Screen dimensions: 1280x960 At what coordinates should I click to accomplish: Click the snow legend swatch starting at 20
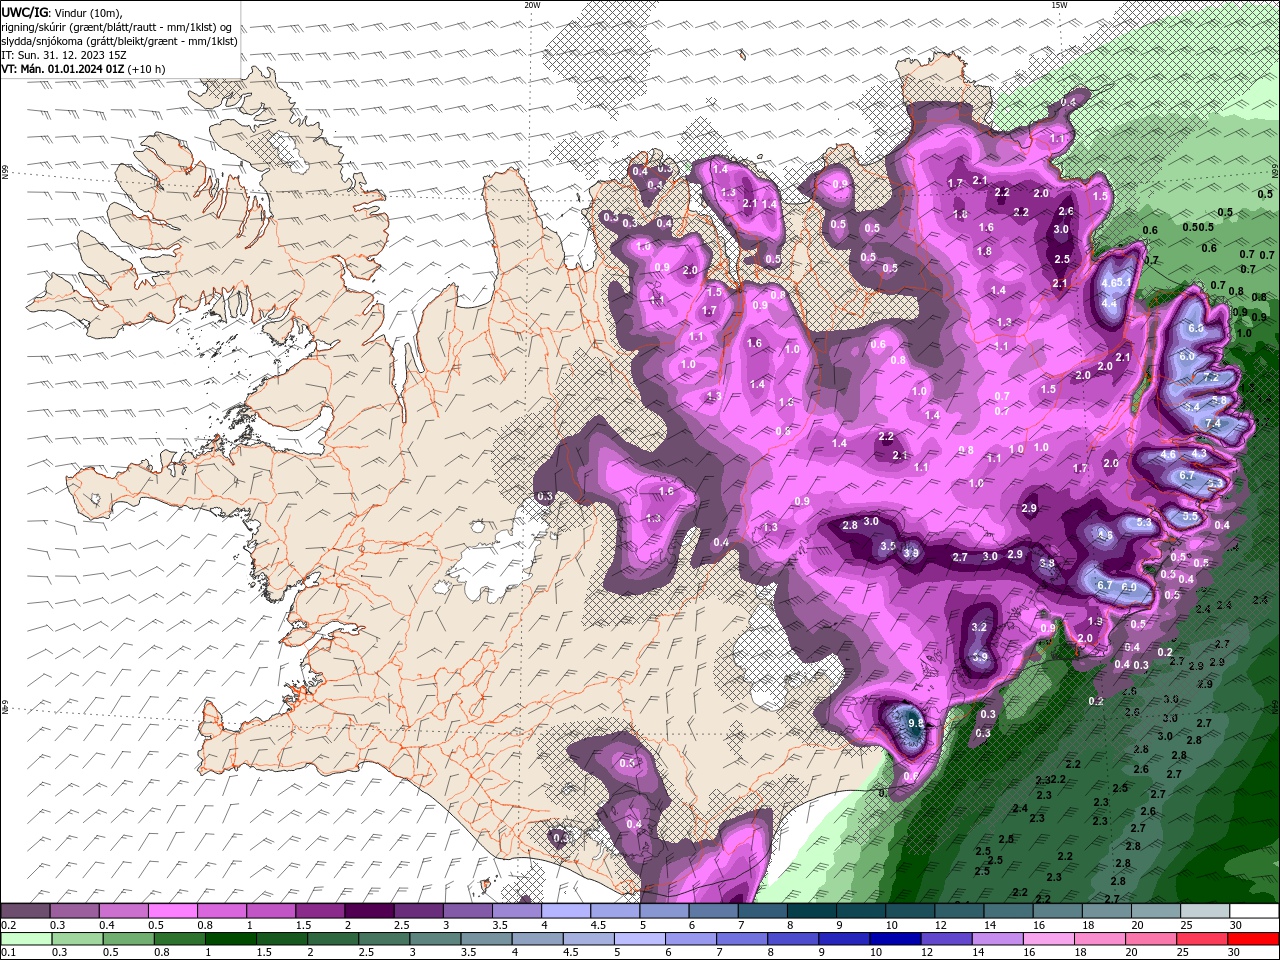[1156, 911]
